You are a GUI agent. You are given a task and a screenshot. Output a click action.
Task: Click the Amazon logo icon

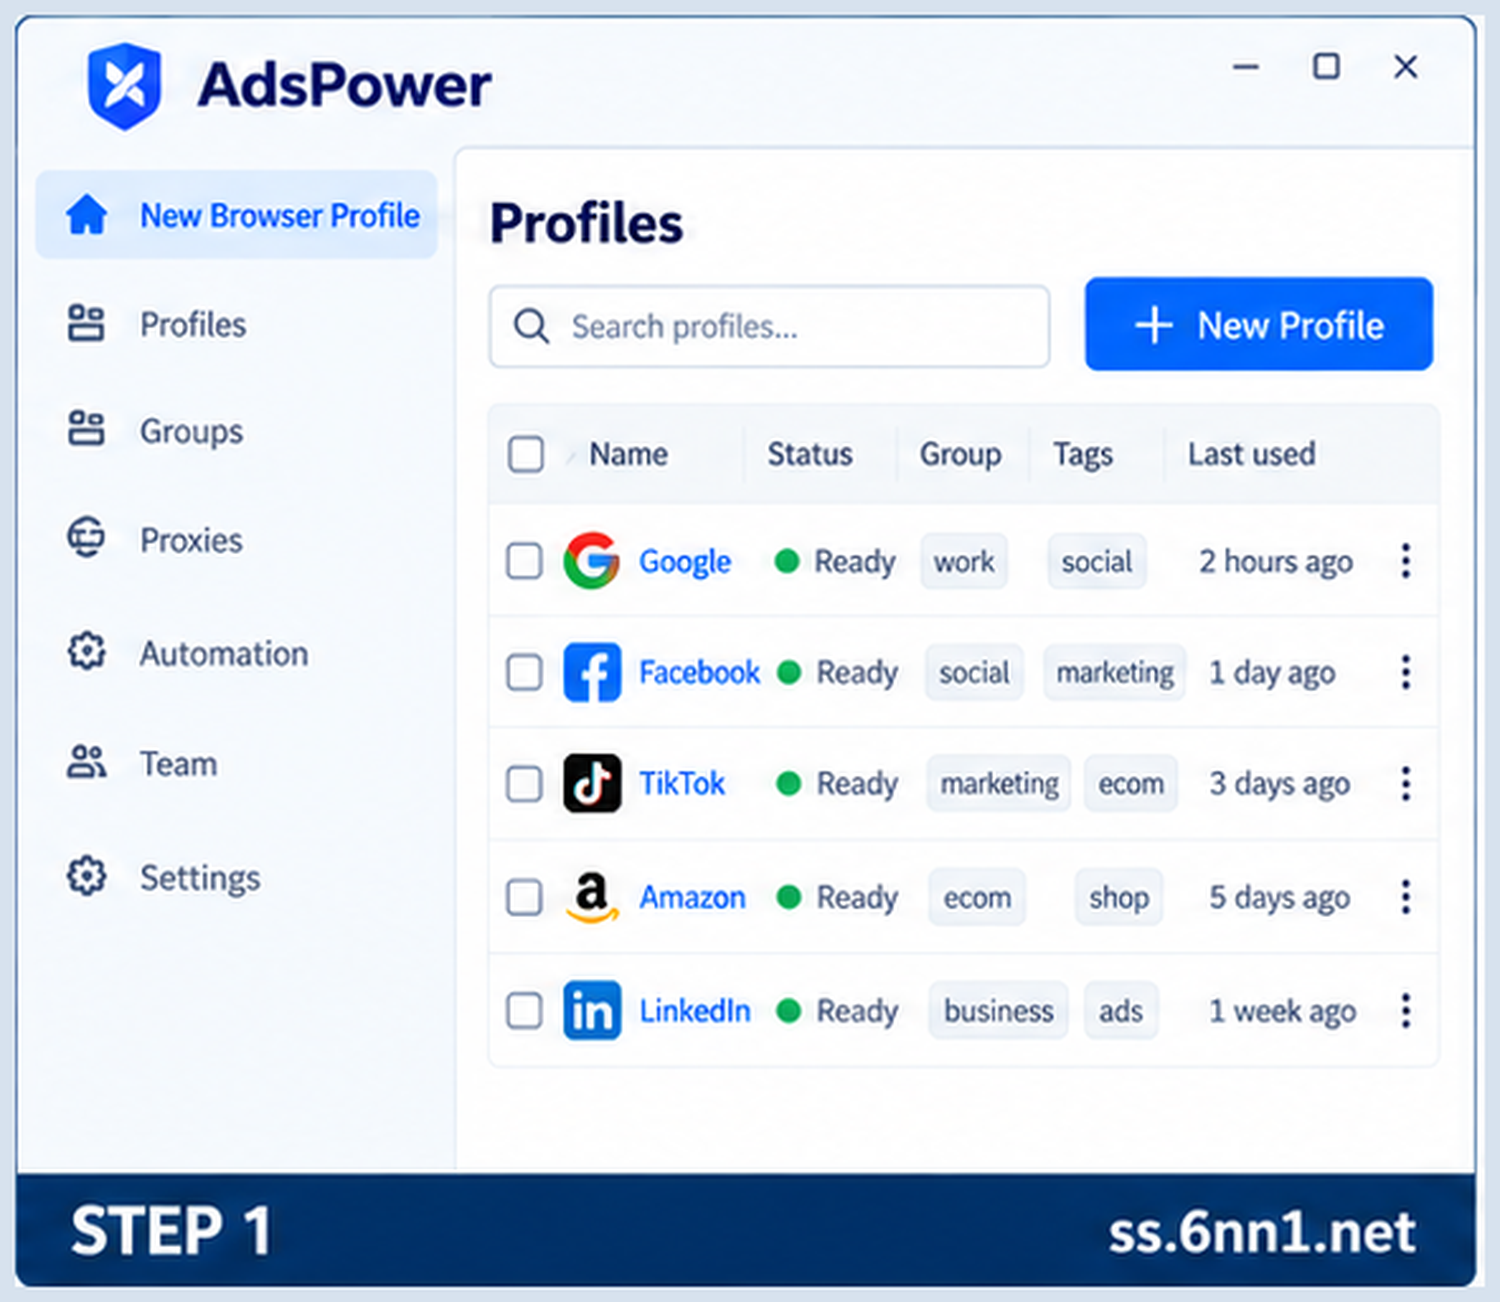click(592, 896)
